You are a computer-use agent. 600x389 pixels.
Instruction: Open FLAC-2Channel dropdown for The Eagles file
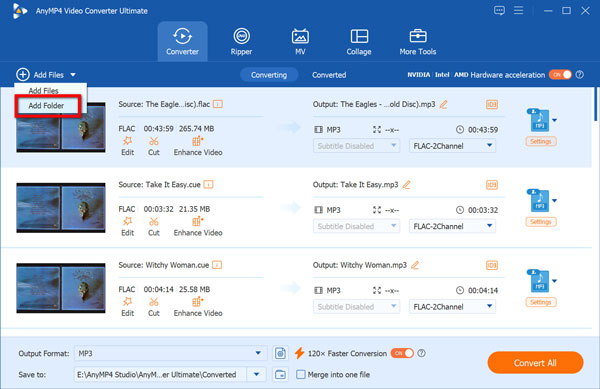[452, 146]
